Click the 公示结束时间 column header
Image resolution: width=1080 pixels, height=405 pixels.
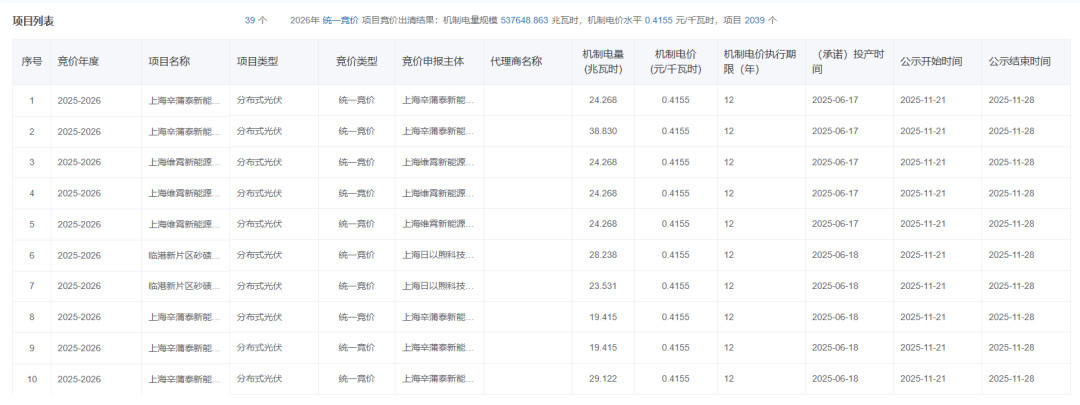pos(1019,62)
